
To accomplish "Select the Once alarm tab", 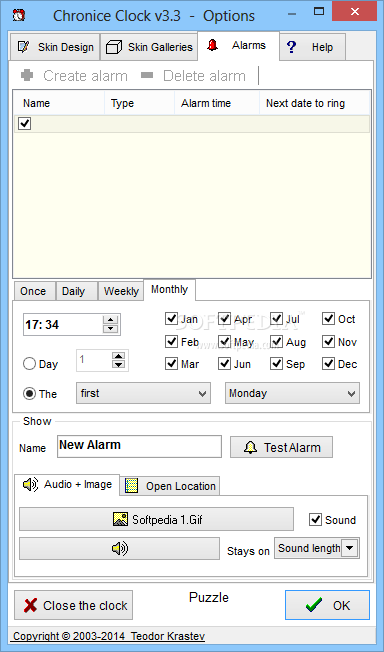I will pyautogui.click(x=34, y=291).
